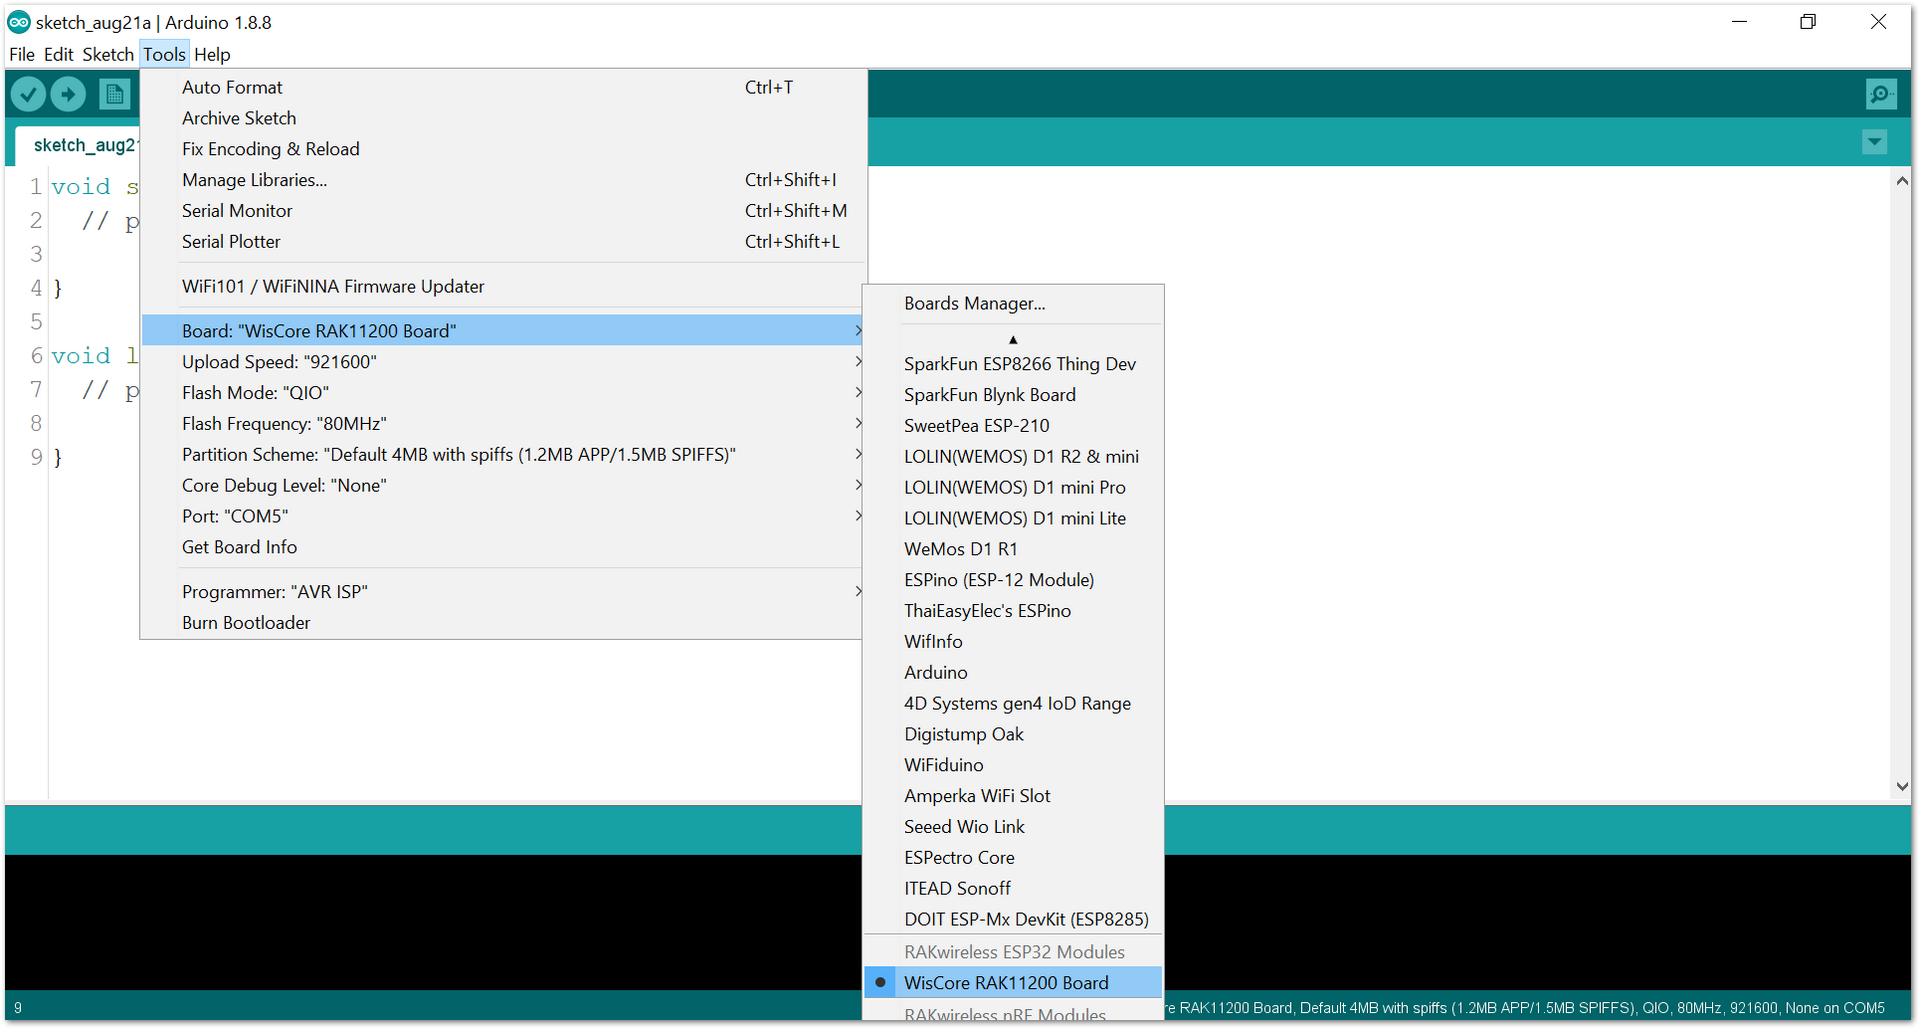1920x1029 pixels.
Task: Select the WisCore RAK11200 Board radio option
Action: click(x=1012, y=983)
